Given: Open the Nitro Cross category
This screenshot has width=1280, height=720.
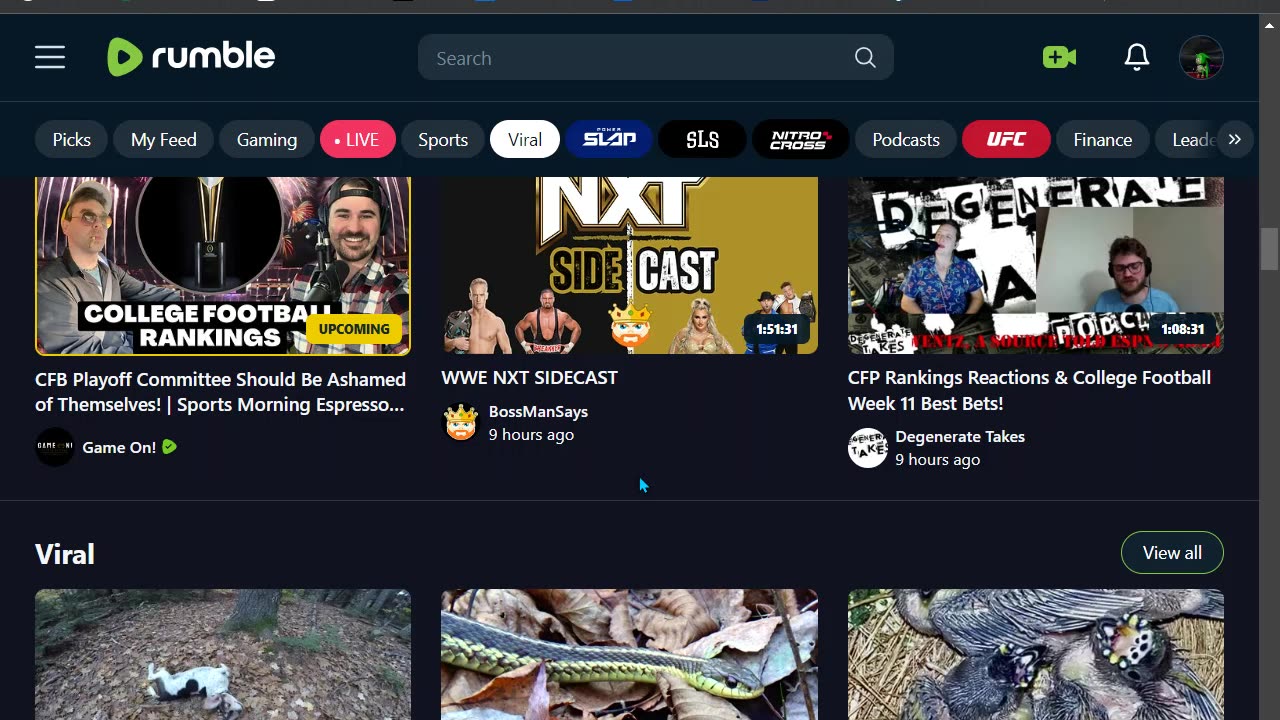Looking at the screenshot, I should 800,139.
